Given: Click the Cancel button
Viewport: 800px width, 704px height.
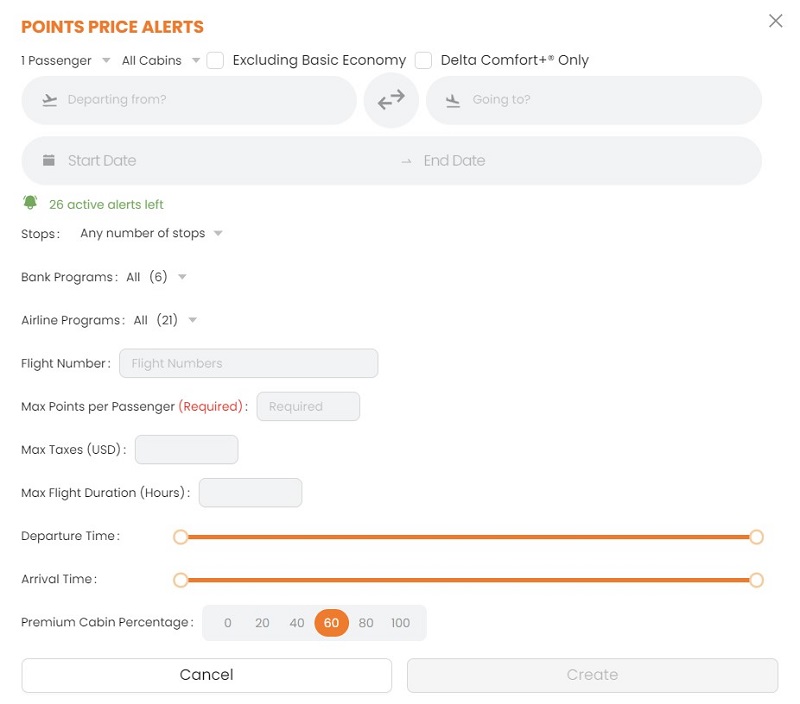Looking at the screenshot, I should coord(207,675).
